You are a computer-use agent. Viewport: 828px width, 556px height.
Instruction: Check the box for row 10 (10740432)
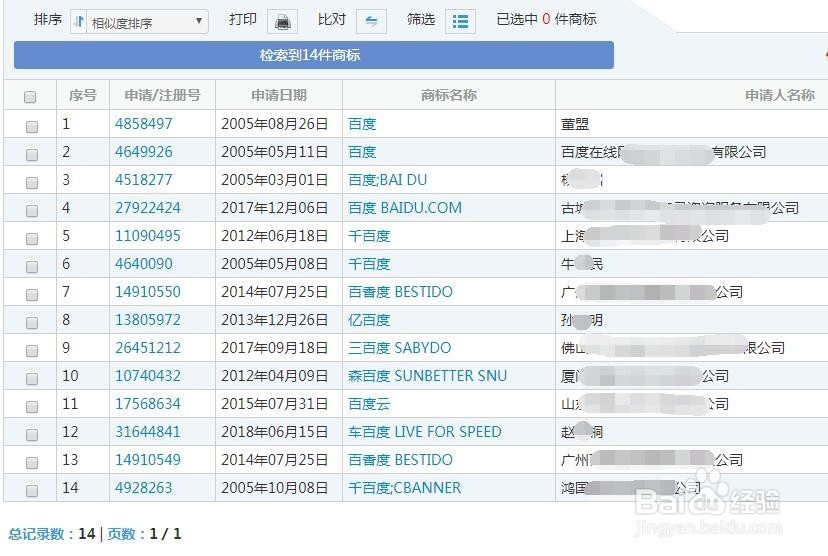click(x=32, y=378)
